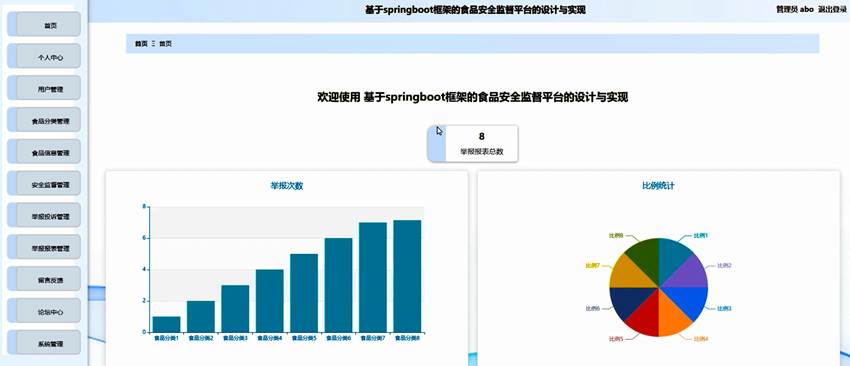The image size is (850, 366).
Task: Click the 比例1 pie label text
Action: pyautogui.click(x=701, y=236)
